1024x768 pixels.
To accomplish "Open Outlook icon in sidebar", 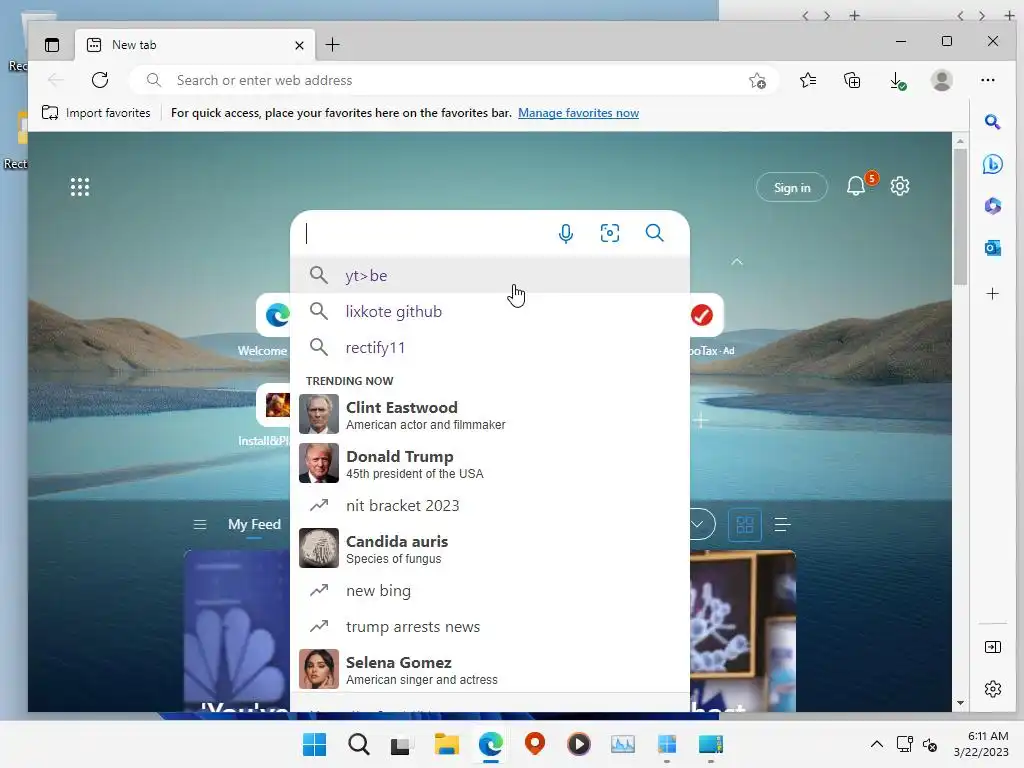I will [993, 248].
